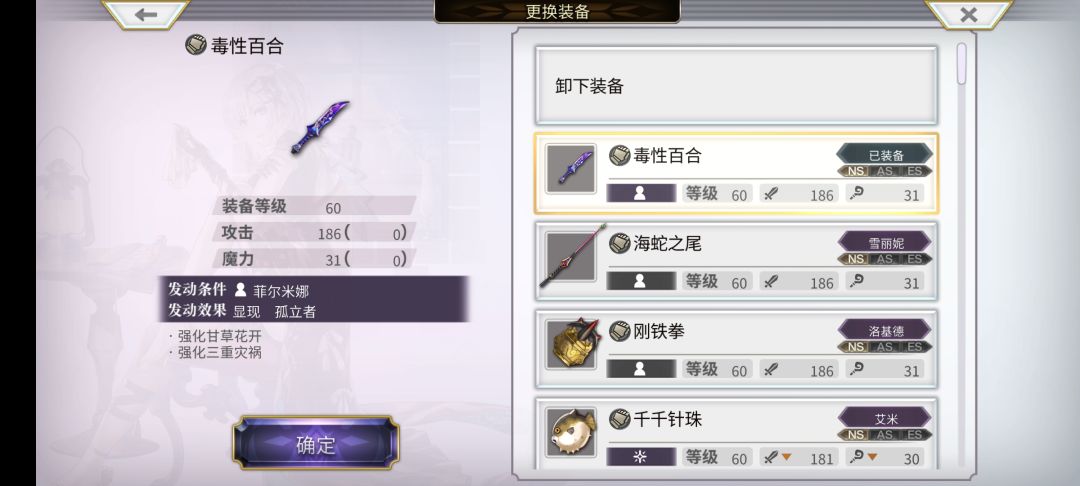1080x486 pixels.
Task: Select the 卸下装备 unequip option
Action: [736, 86]
